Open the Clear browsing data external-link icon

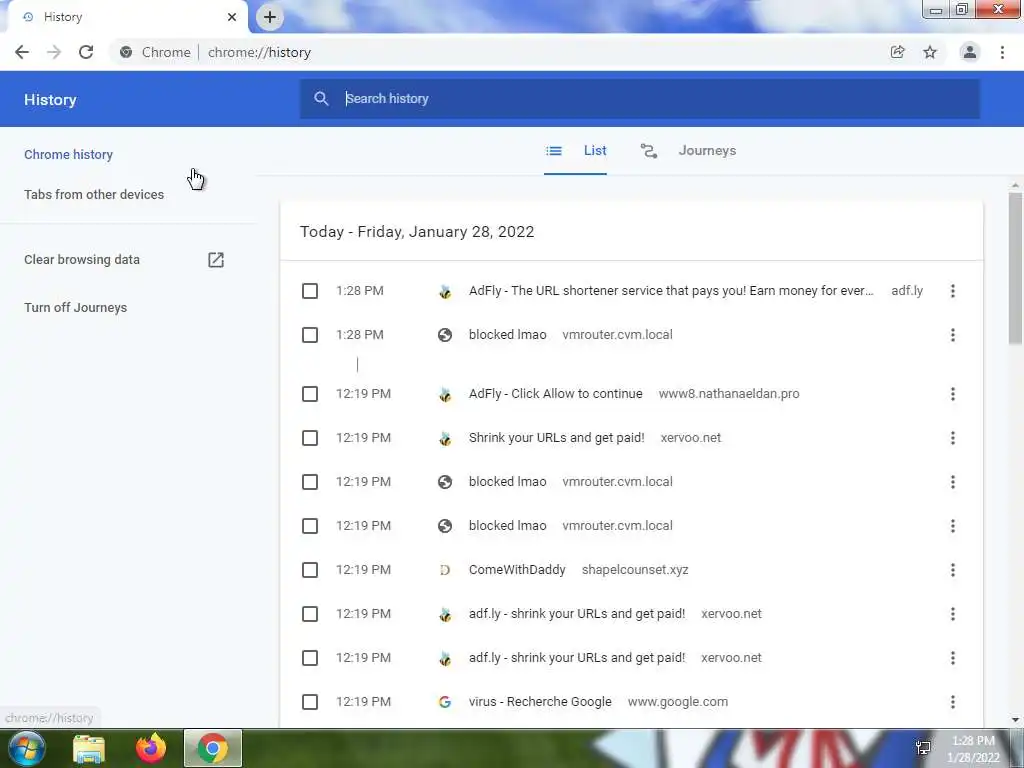click(216, 260)
